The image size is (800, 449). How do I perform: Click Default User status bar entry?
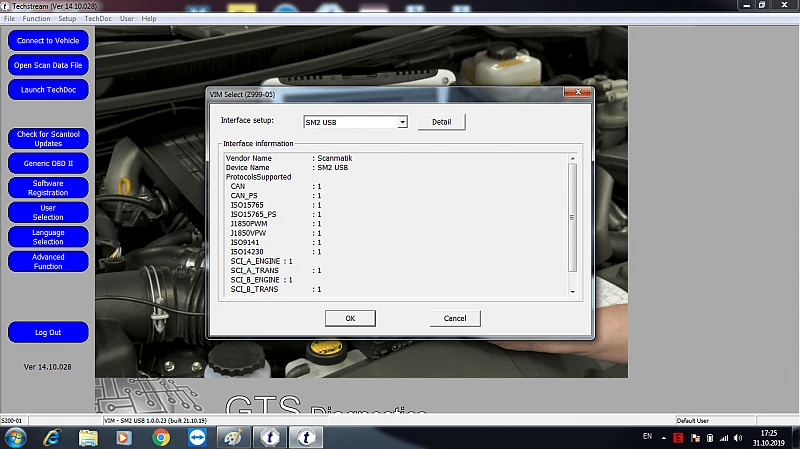[692, 420]
